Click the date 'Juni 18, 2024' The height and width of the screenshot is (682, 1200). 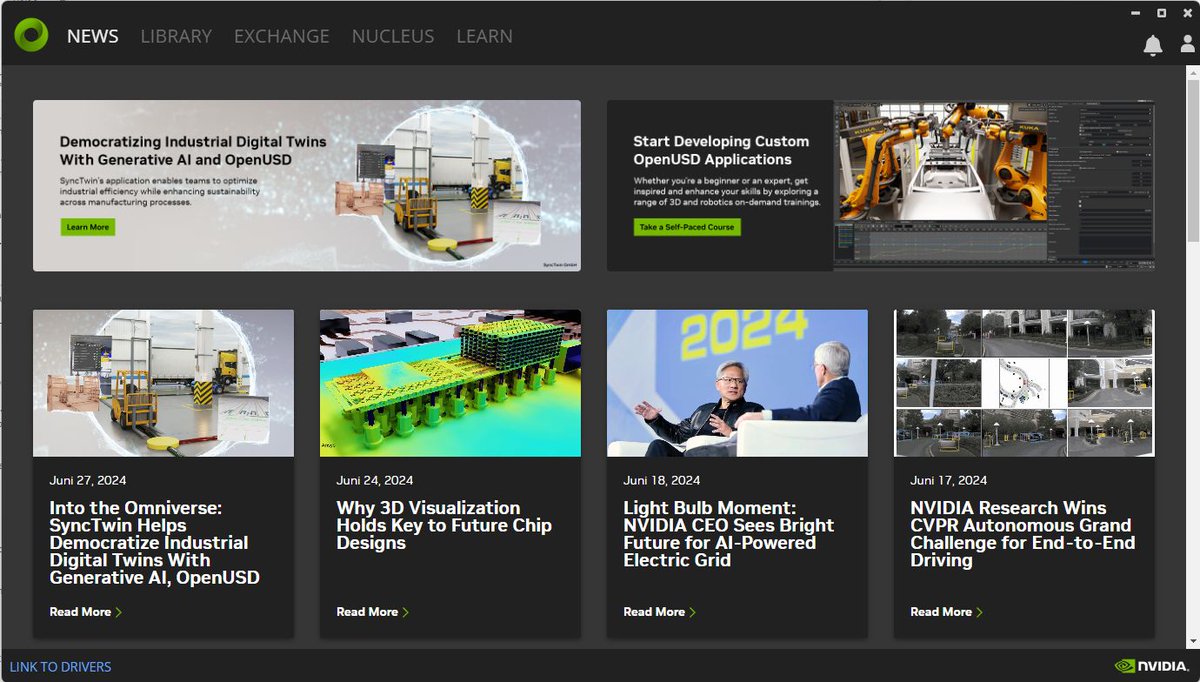662,480
